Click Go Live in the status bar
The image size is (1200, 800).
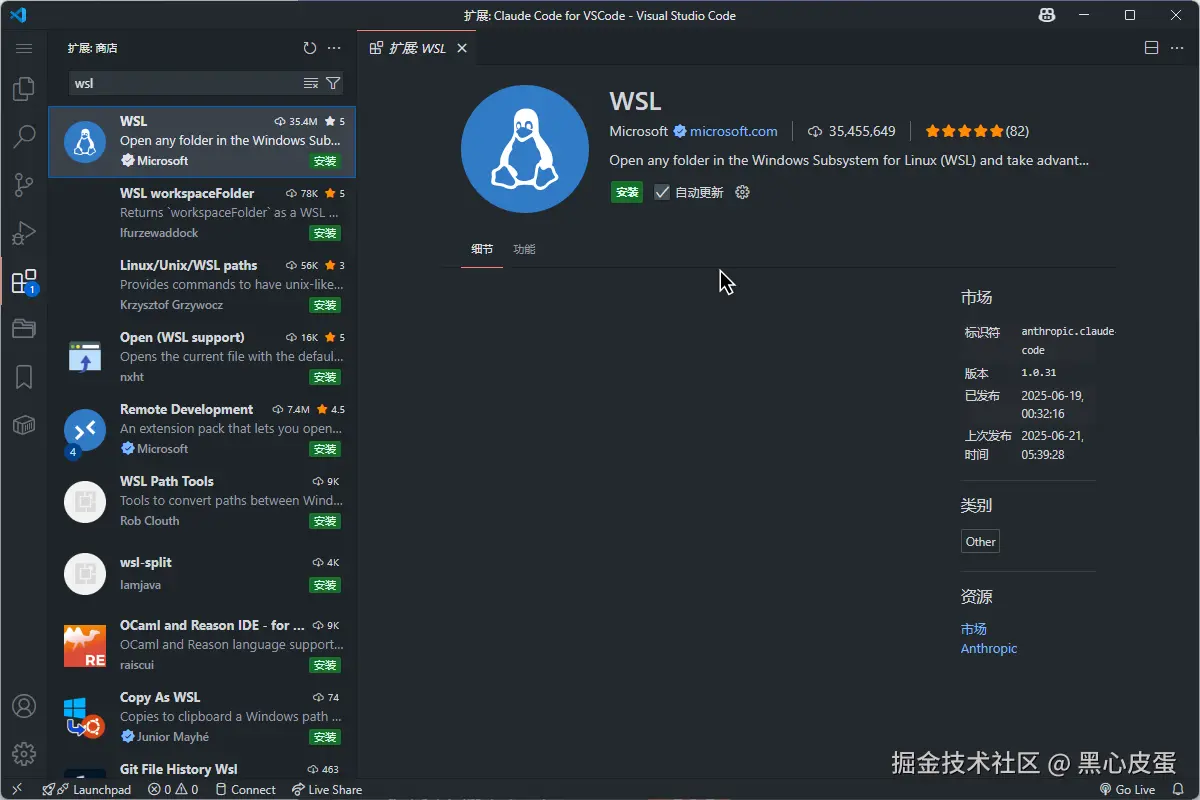coord(1127,789)
